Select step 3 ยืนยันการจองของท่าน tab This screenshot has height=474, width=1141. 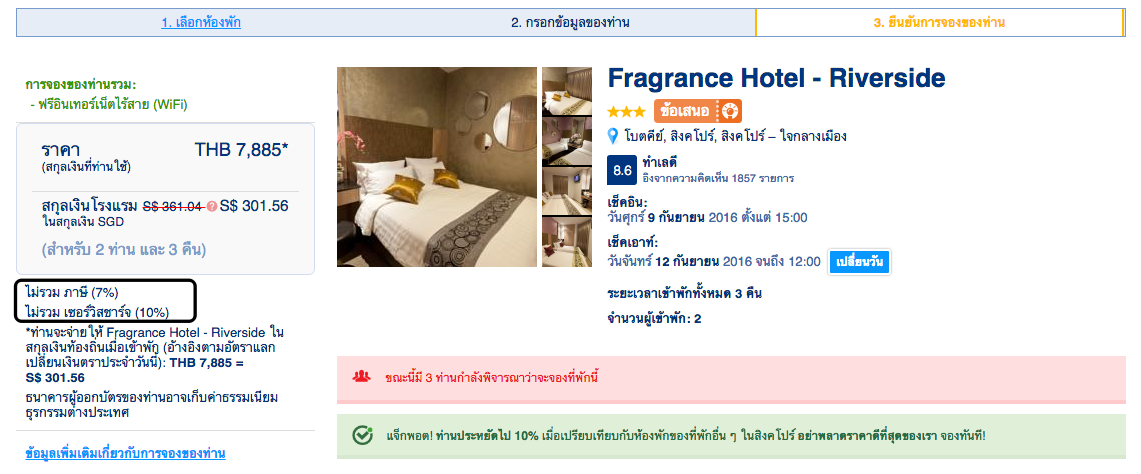tap(939, 23)
